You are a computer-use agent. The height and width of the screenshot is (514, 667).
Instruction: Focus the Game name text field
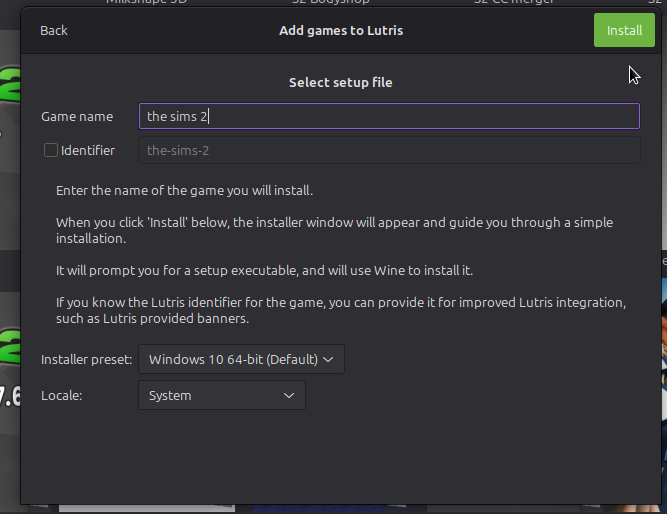[x=388, y=116]
